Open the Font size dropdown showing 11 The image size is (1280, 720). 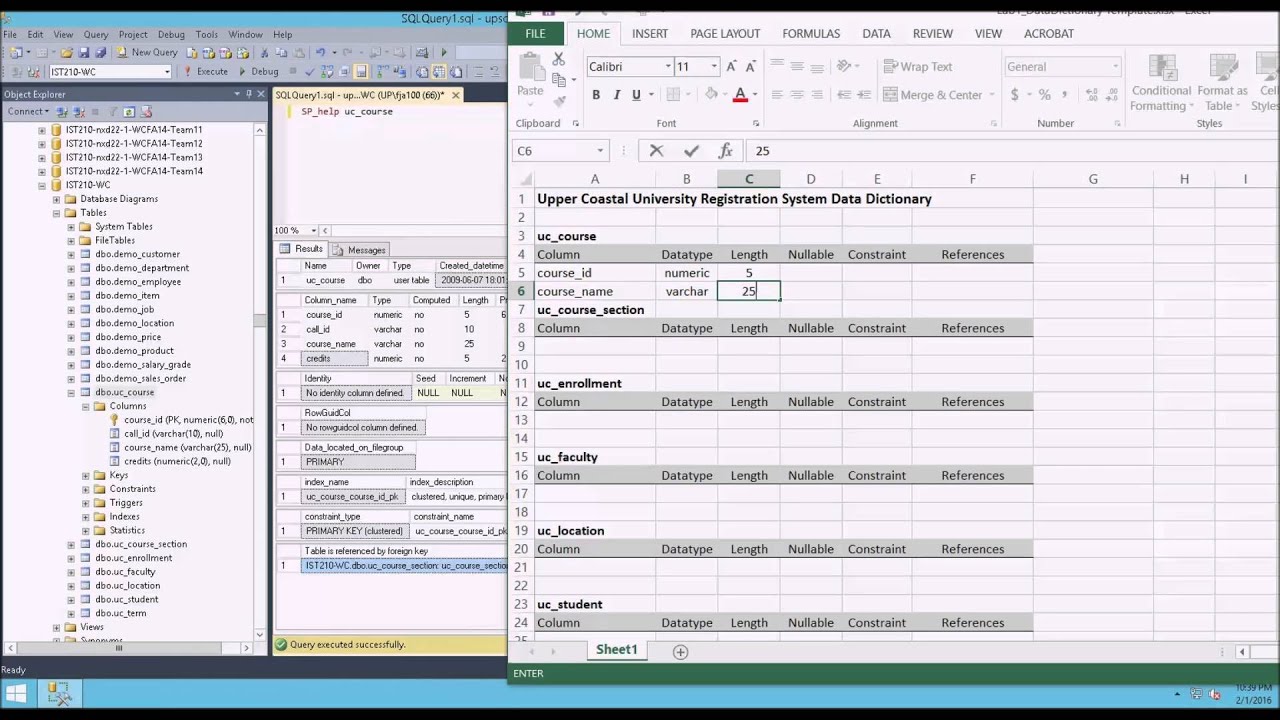(x=714, y=67)
